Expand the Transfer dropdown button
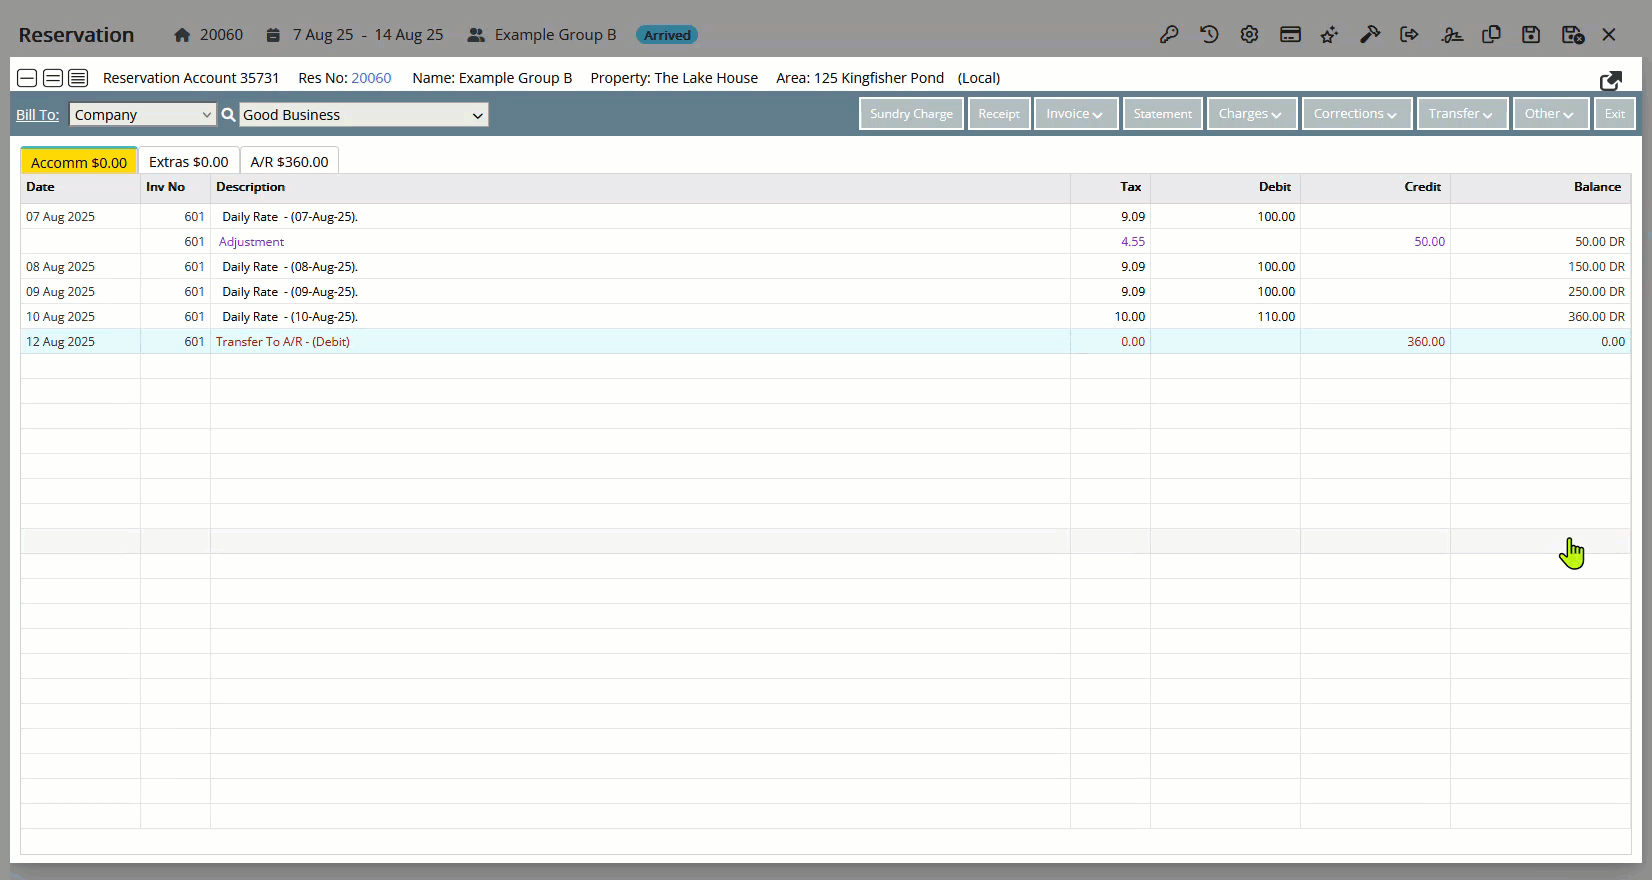Image resolution: width=1652 pixels, height=880 pixels. (x=1461, y=114)
